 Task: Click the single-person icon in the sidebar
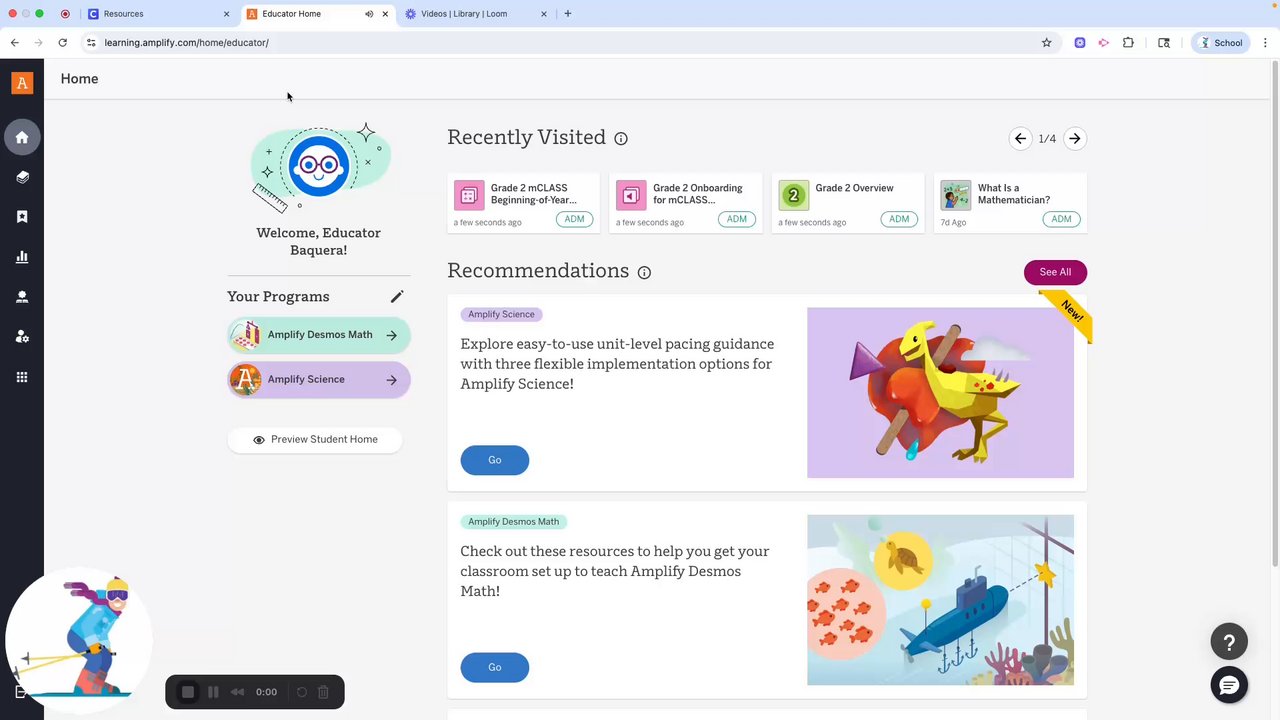[x=22, y=297]
